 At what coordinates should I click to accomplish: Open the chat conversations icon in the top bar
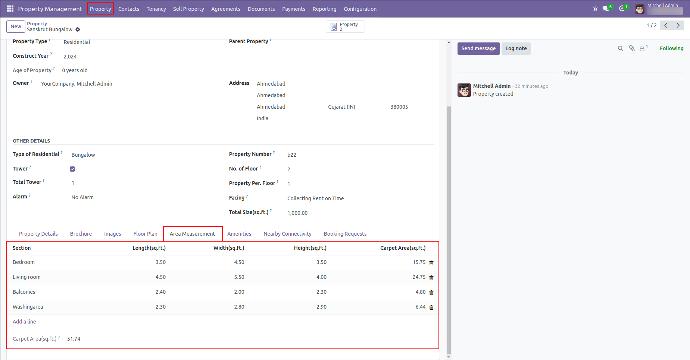[x=607, y=8]
